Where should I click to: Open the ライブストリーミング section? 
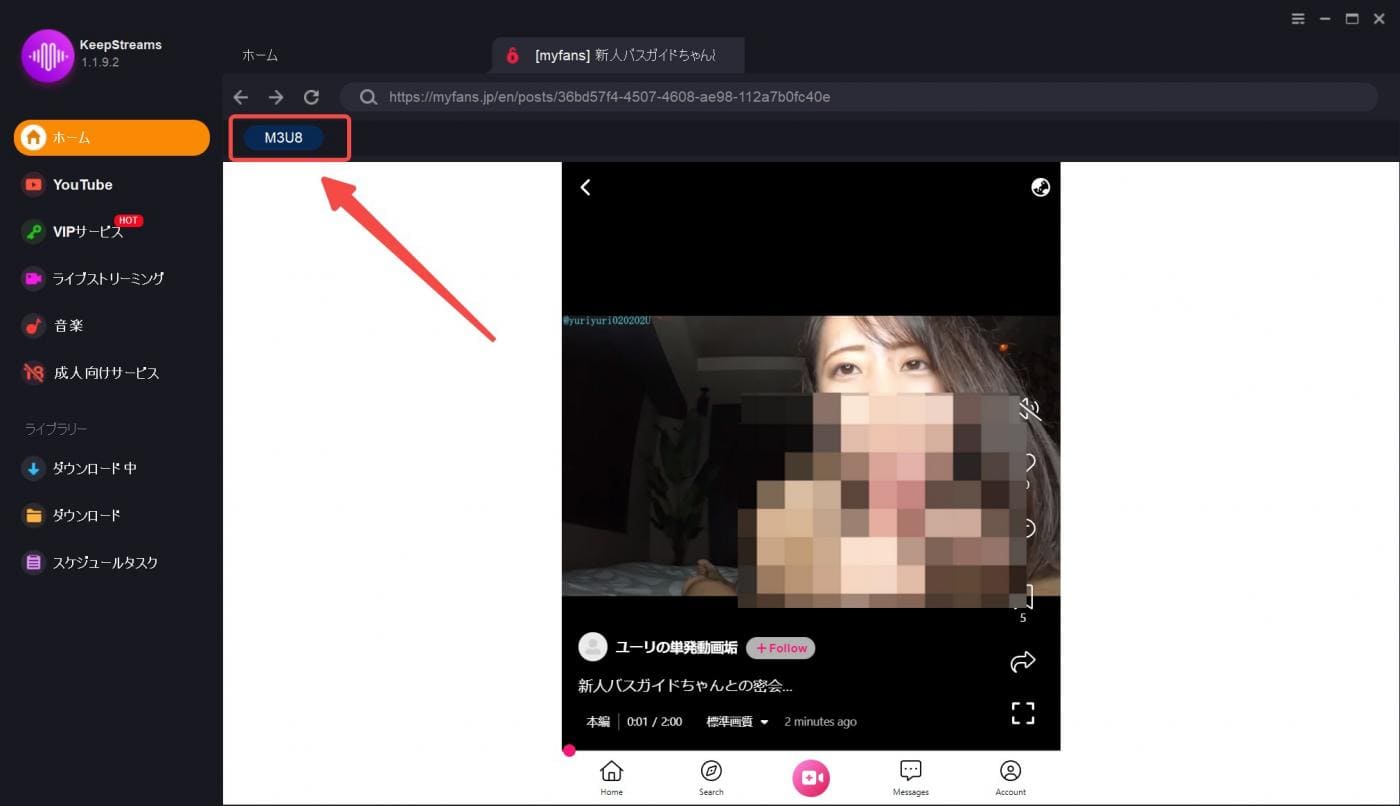tap(105, 278)
